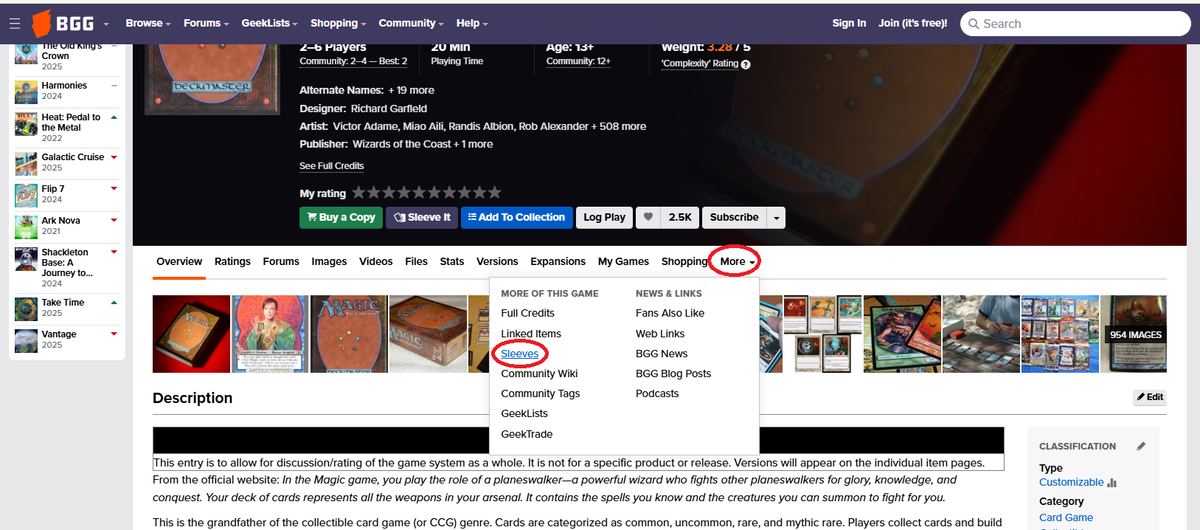Switch to the Ratings tab
The width and height of the screenshot is (1200, 530).
pos(233,262)
